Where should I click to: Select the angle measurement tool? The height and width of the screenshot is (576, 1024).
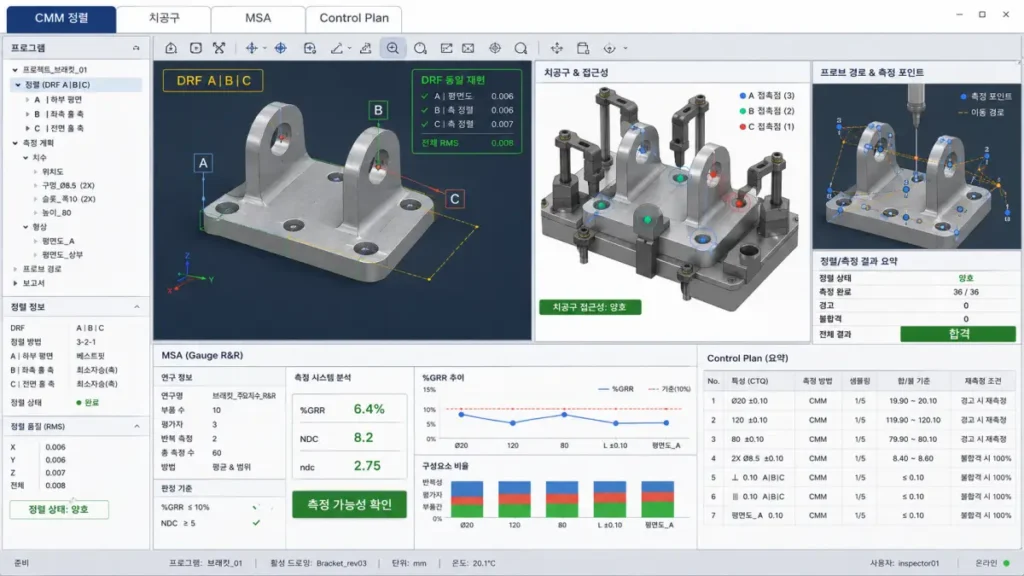point(337,48)
